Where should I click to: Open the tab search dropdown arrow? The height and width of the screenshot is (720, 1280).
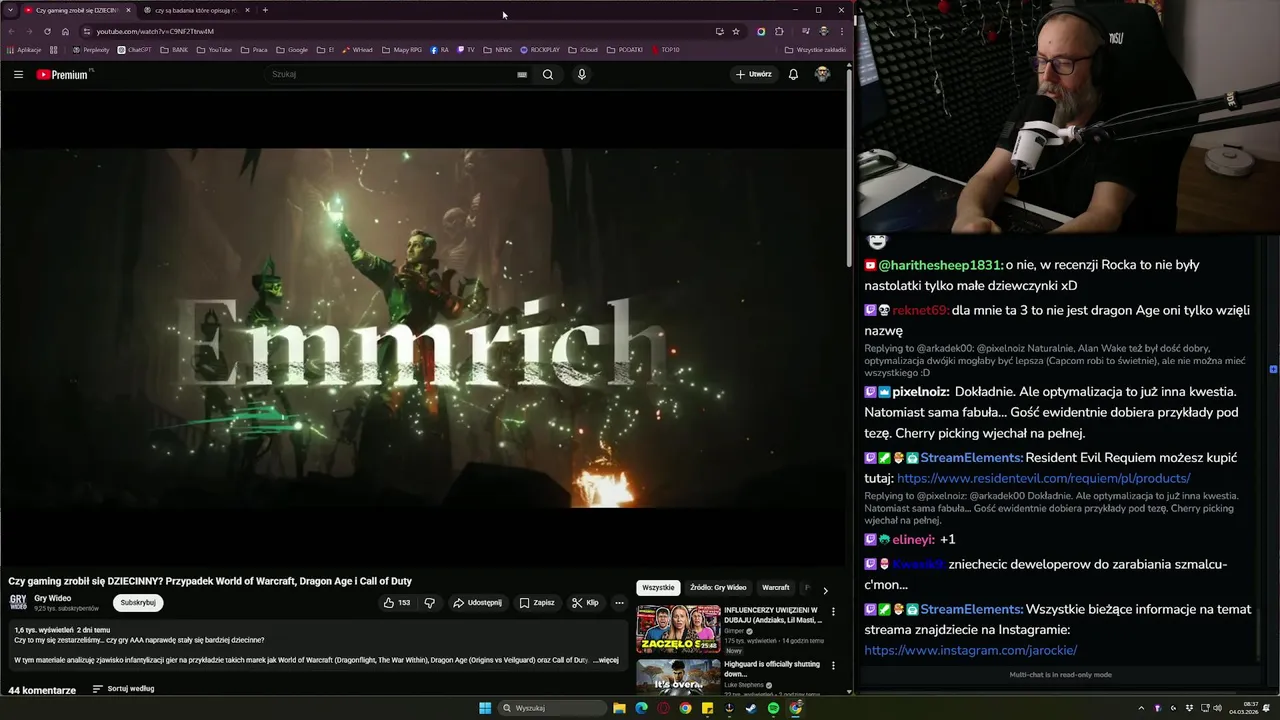(x=10, y=10)
